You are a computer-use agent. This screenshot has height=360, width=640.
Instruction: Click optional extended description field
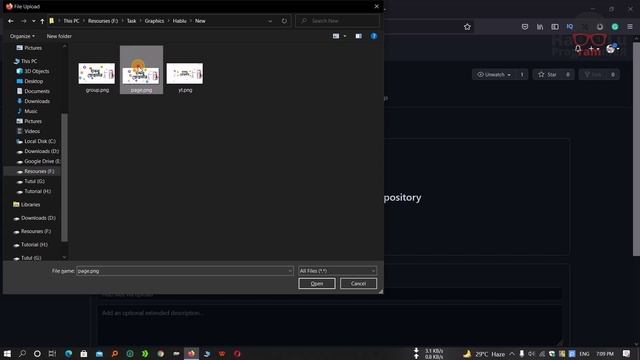(x=329, y=325)
